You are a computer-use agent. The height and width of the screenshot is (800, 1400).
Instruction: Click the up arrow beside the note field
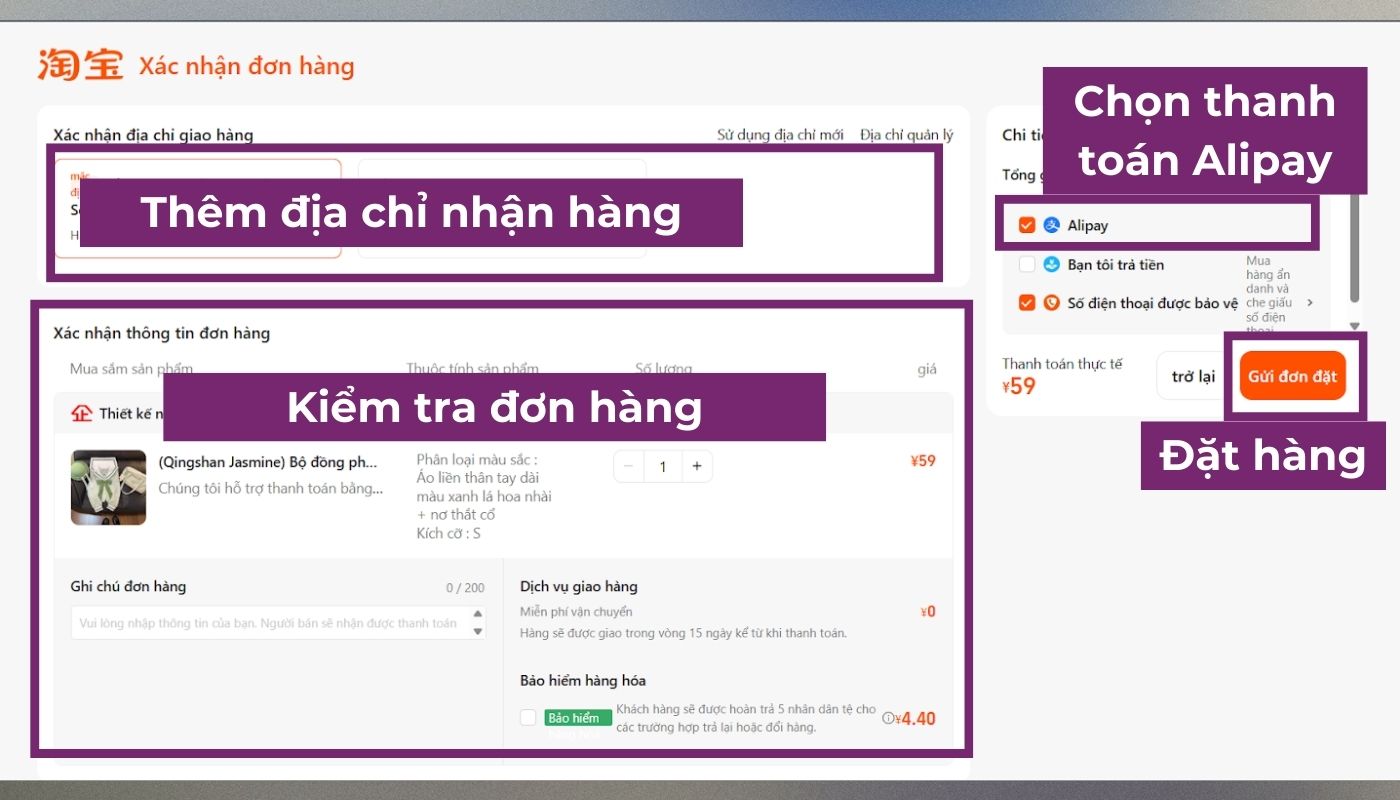pos(477,616)
